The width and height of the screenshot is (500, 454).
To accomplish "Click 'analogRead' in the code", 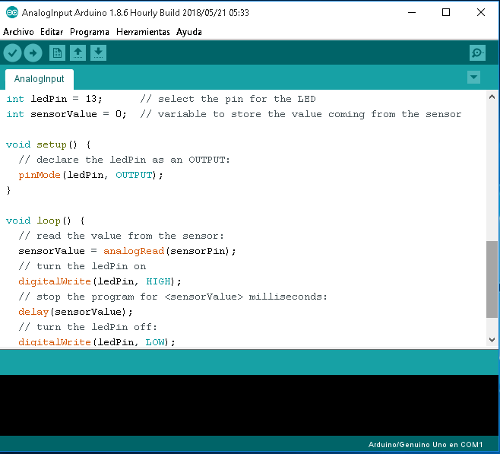I will pos(134,251).
